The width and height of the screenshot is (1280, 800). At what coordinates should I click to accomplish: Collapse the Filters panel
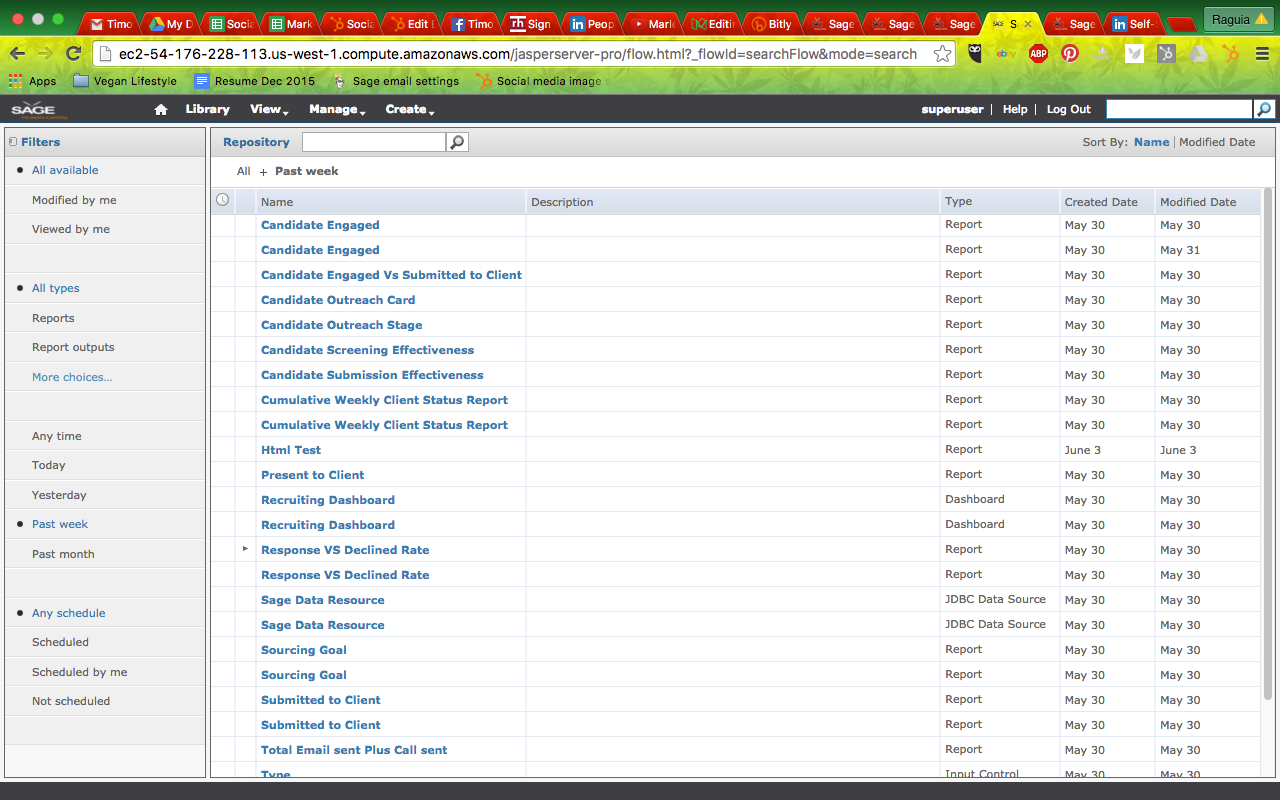point(12,142)
